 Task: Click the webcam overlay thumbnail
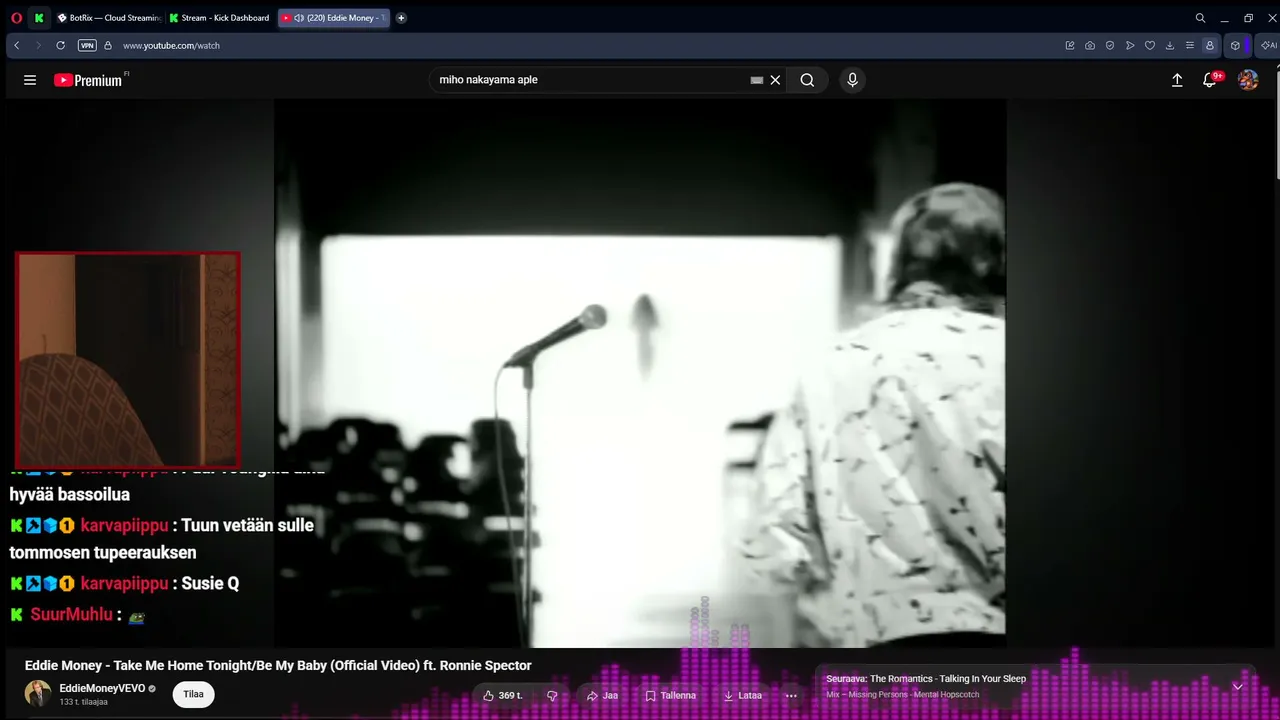pos(127,360)
